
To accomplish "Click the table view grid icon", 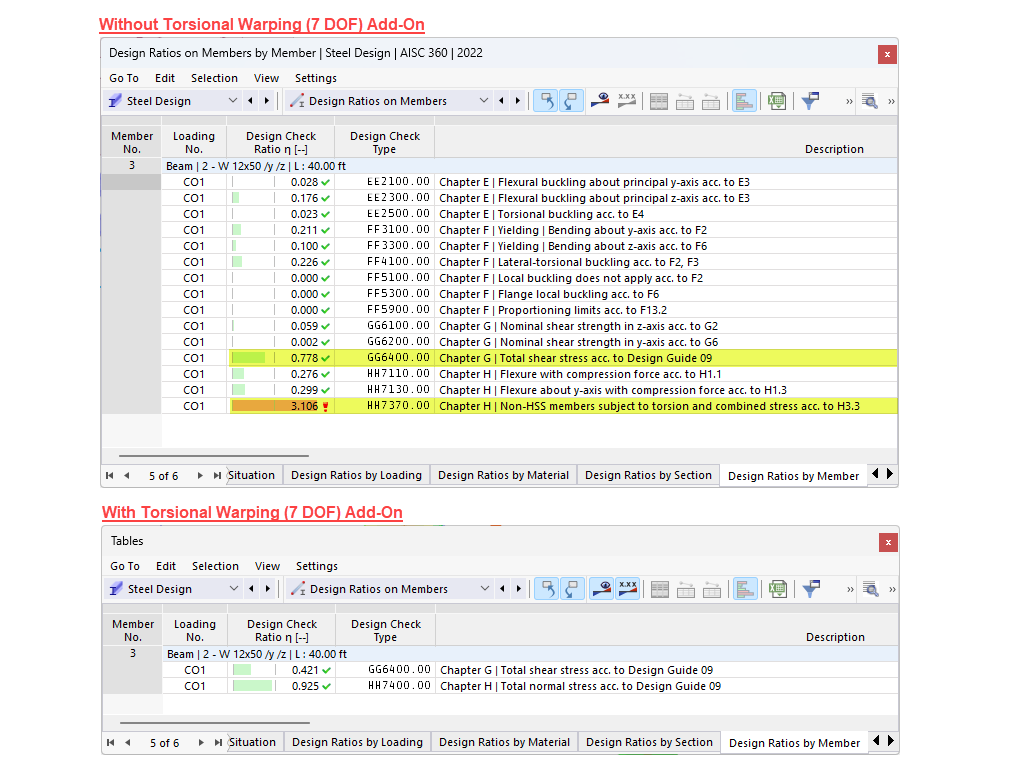I will click(658, 100).
